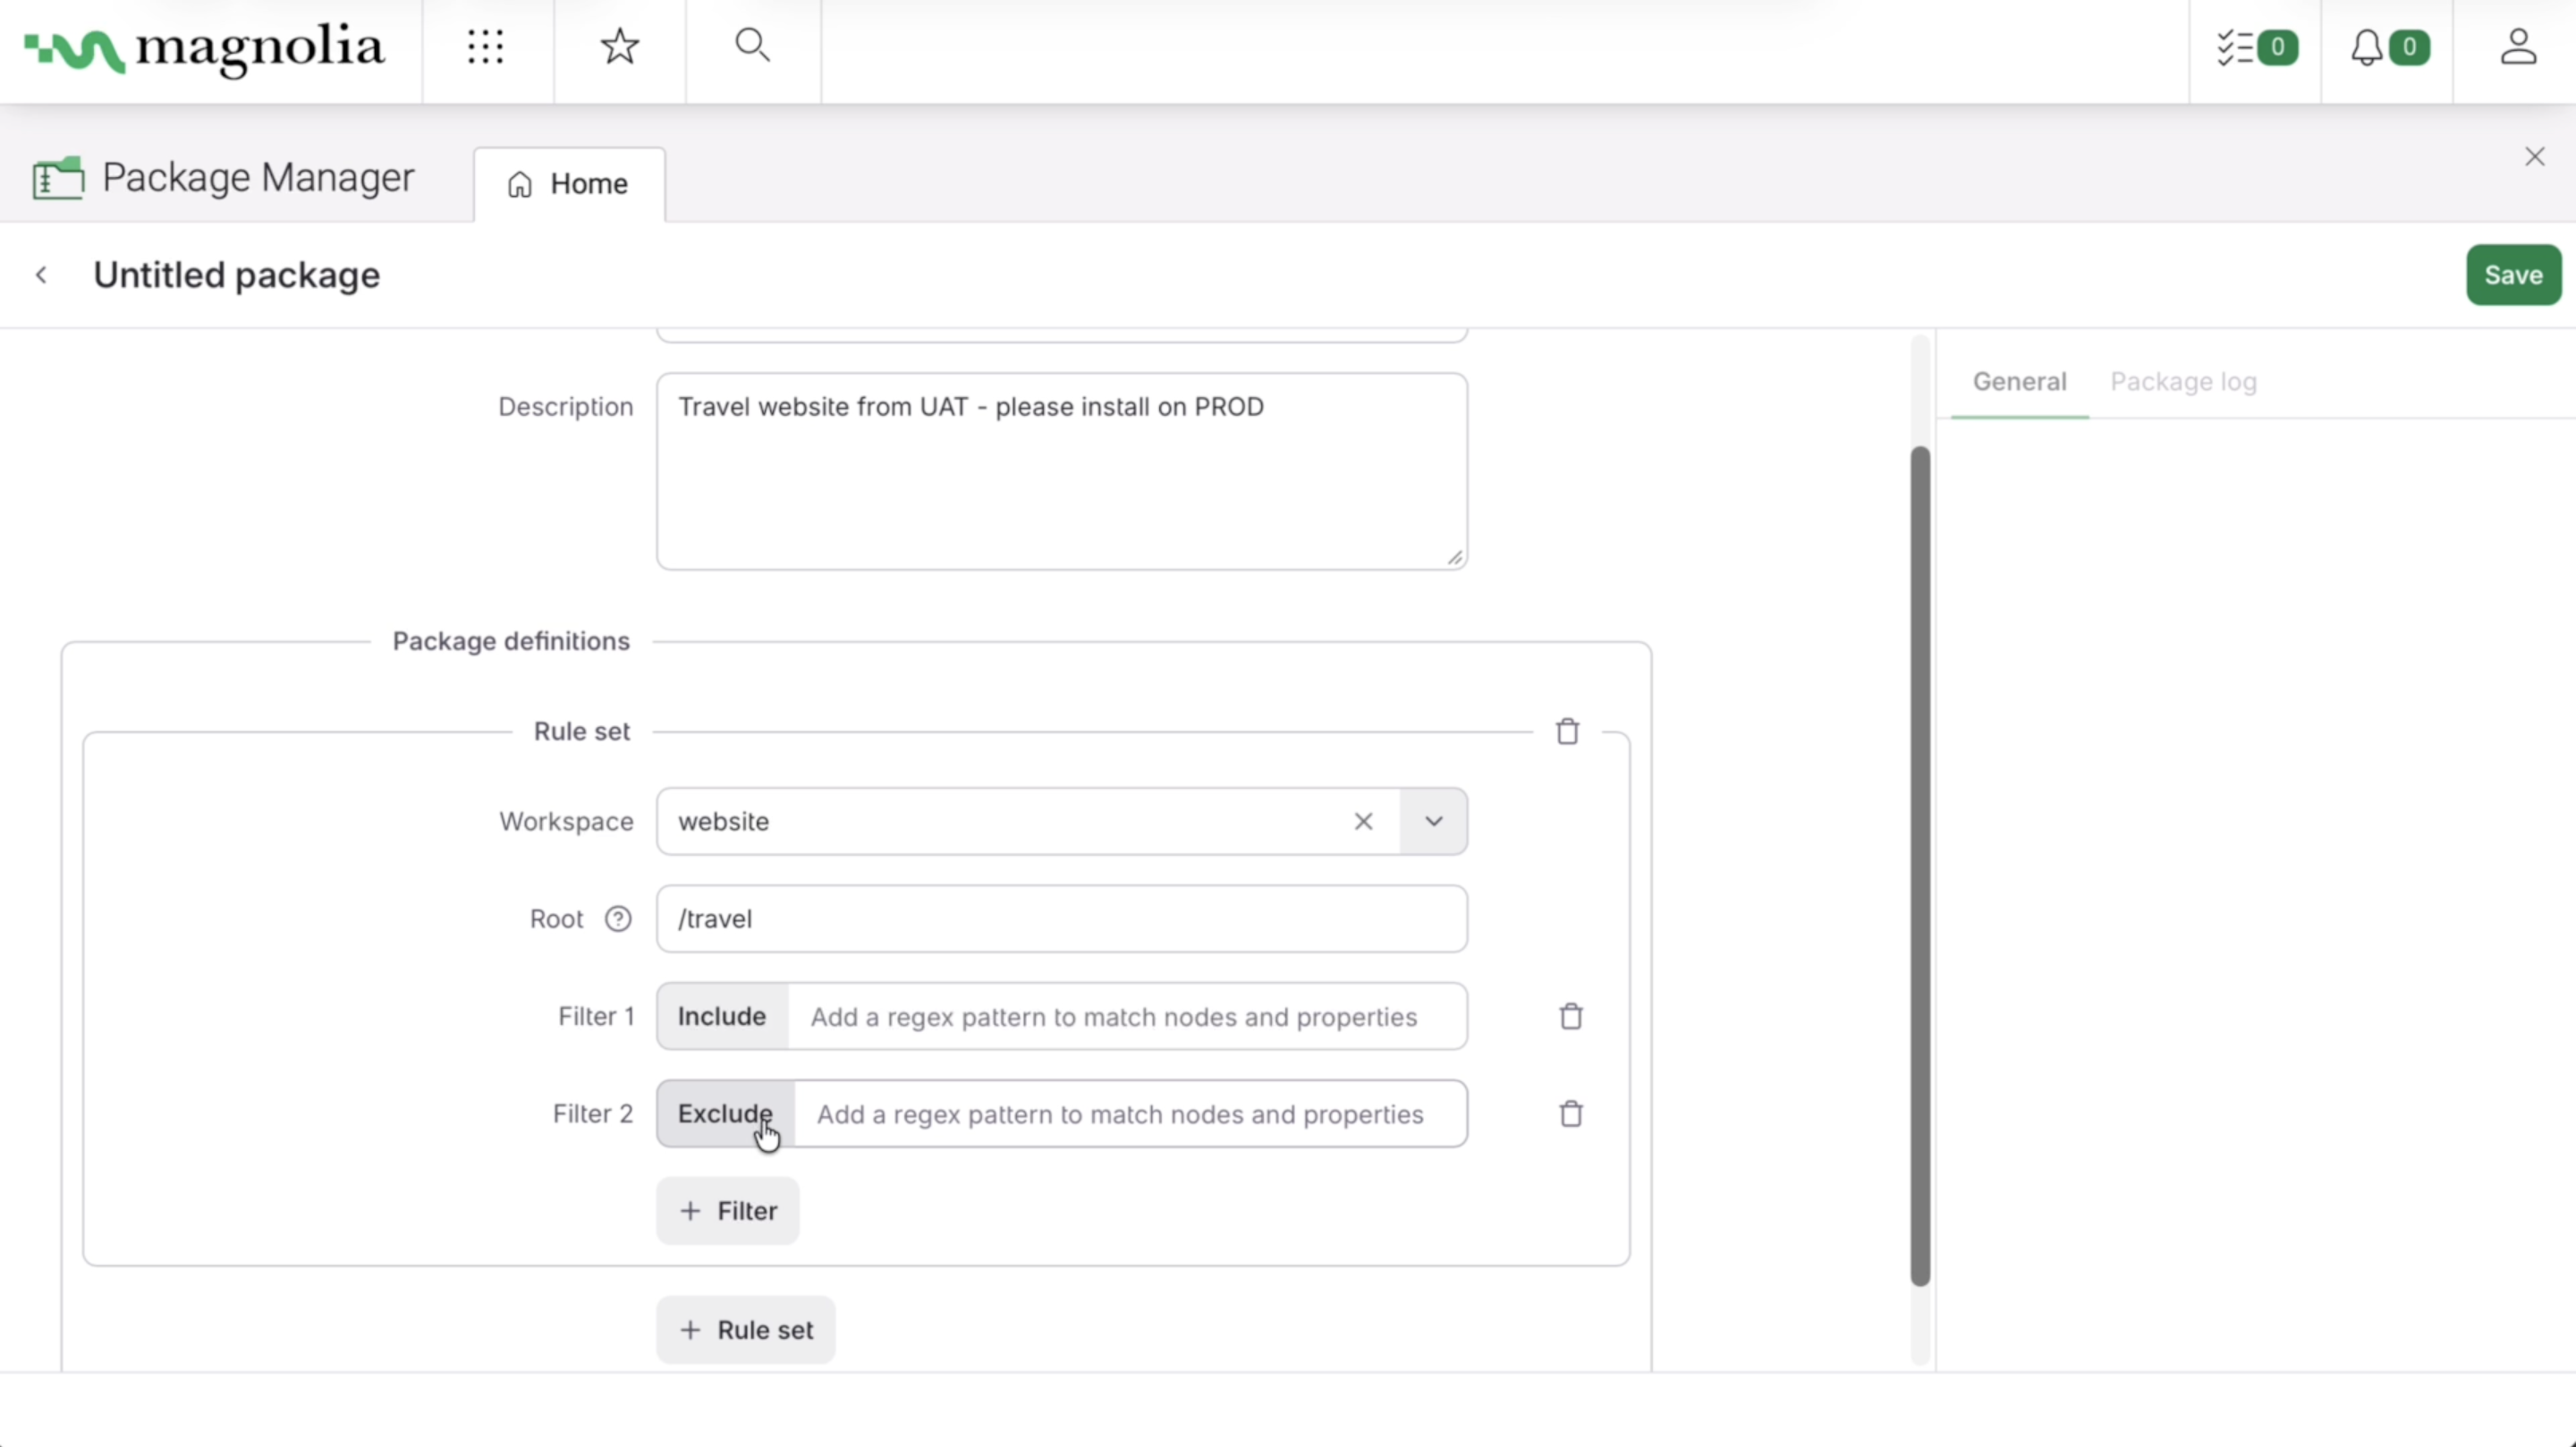Click the Root field help icon
Viewport: 2576px width, 1447px height.
[x=619, y=919]
